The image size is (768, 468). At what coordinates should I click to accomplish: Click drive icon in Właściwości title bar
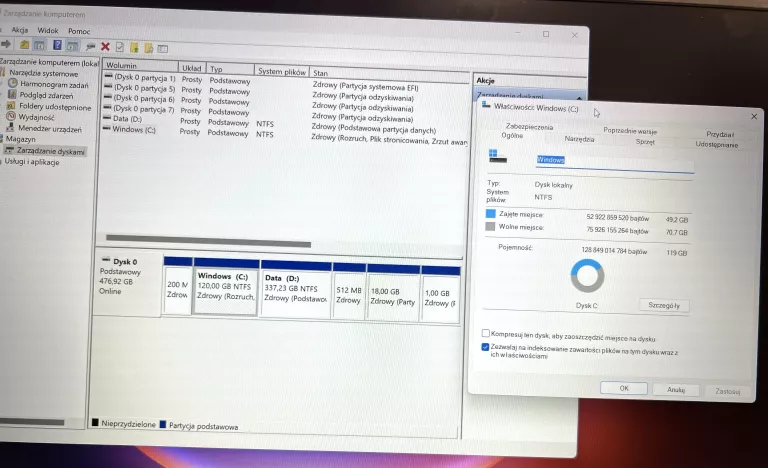[486, 105]
